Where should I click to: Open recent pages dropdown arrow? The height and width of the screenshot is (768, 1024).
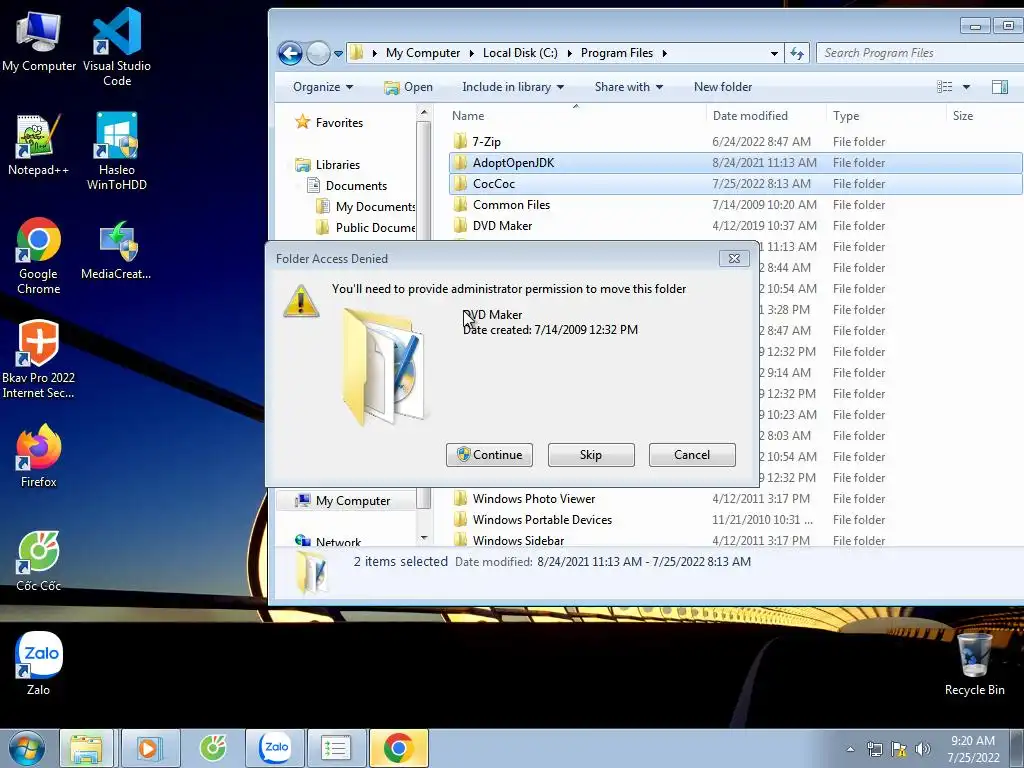pyautogui.click(x=338, y=54)
